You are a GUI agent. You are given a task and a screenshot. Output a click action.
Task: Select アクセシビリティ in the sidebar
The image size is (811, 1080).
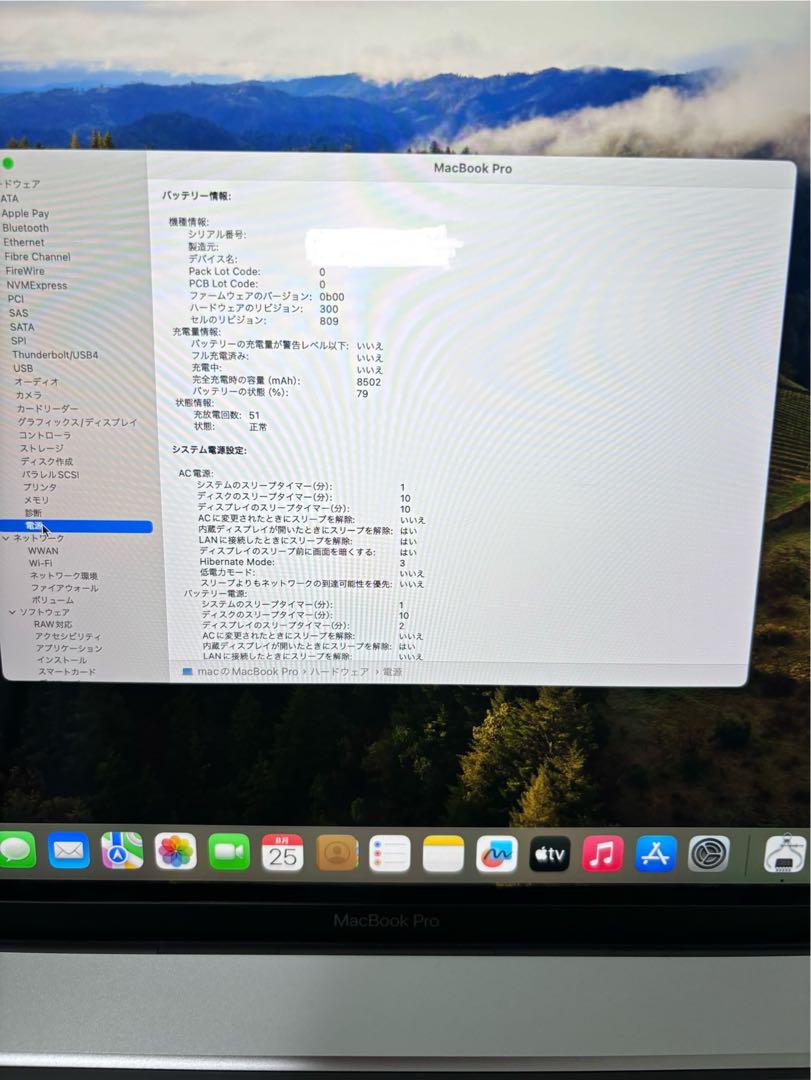(x=68, y=636)
